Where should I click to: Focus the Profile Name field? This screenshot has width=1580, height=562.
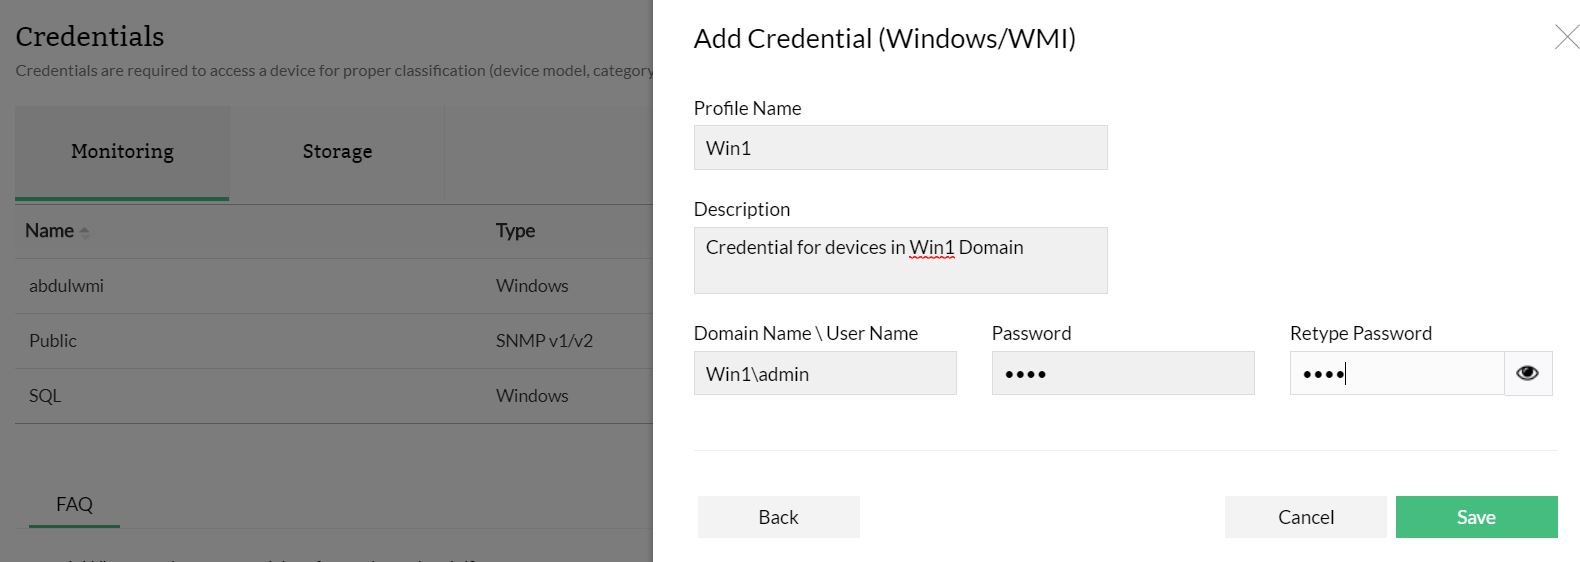coord(900,148)
